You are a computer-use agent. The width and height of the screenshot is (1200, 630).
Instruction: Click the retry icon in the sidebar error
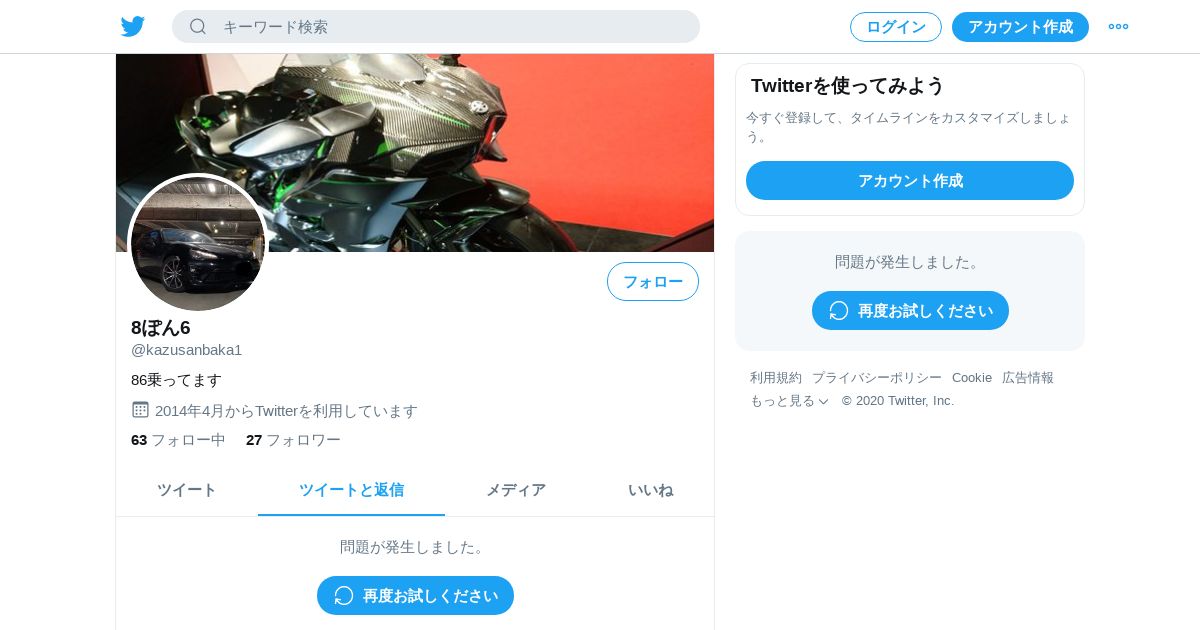839,311
